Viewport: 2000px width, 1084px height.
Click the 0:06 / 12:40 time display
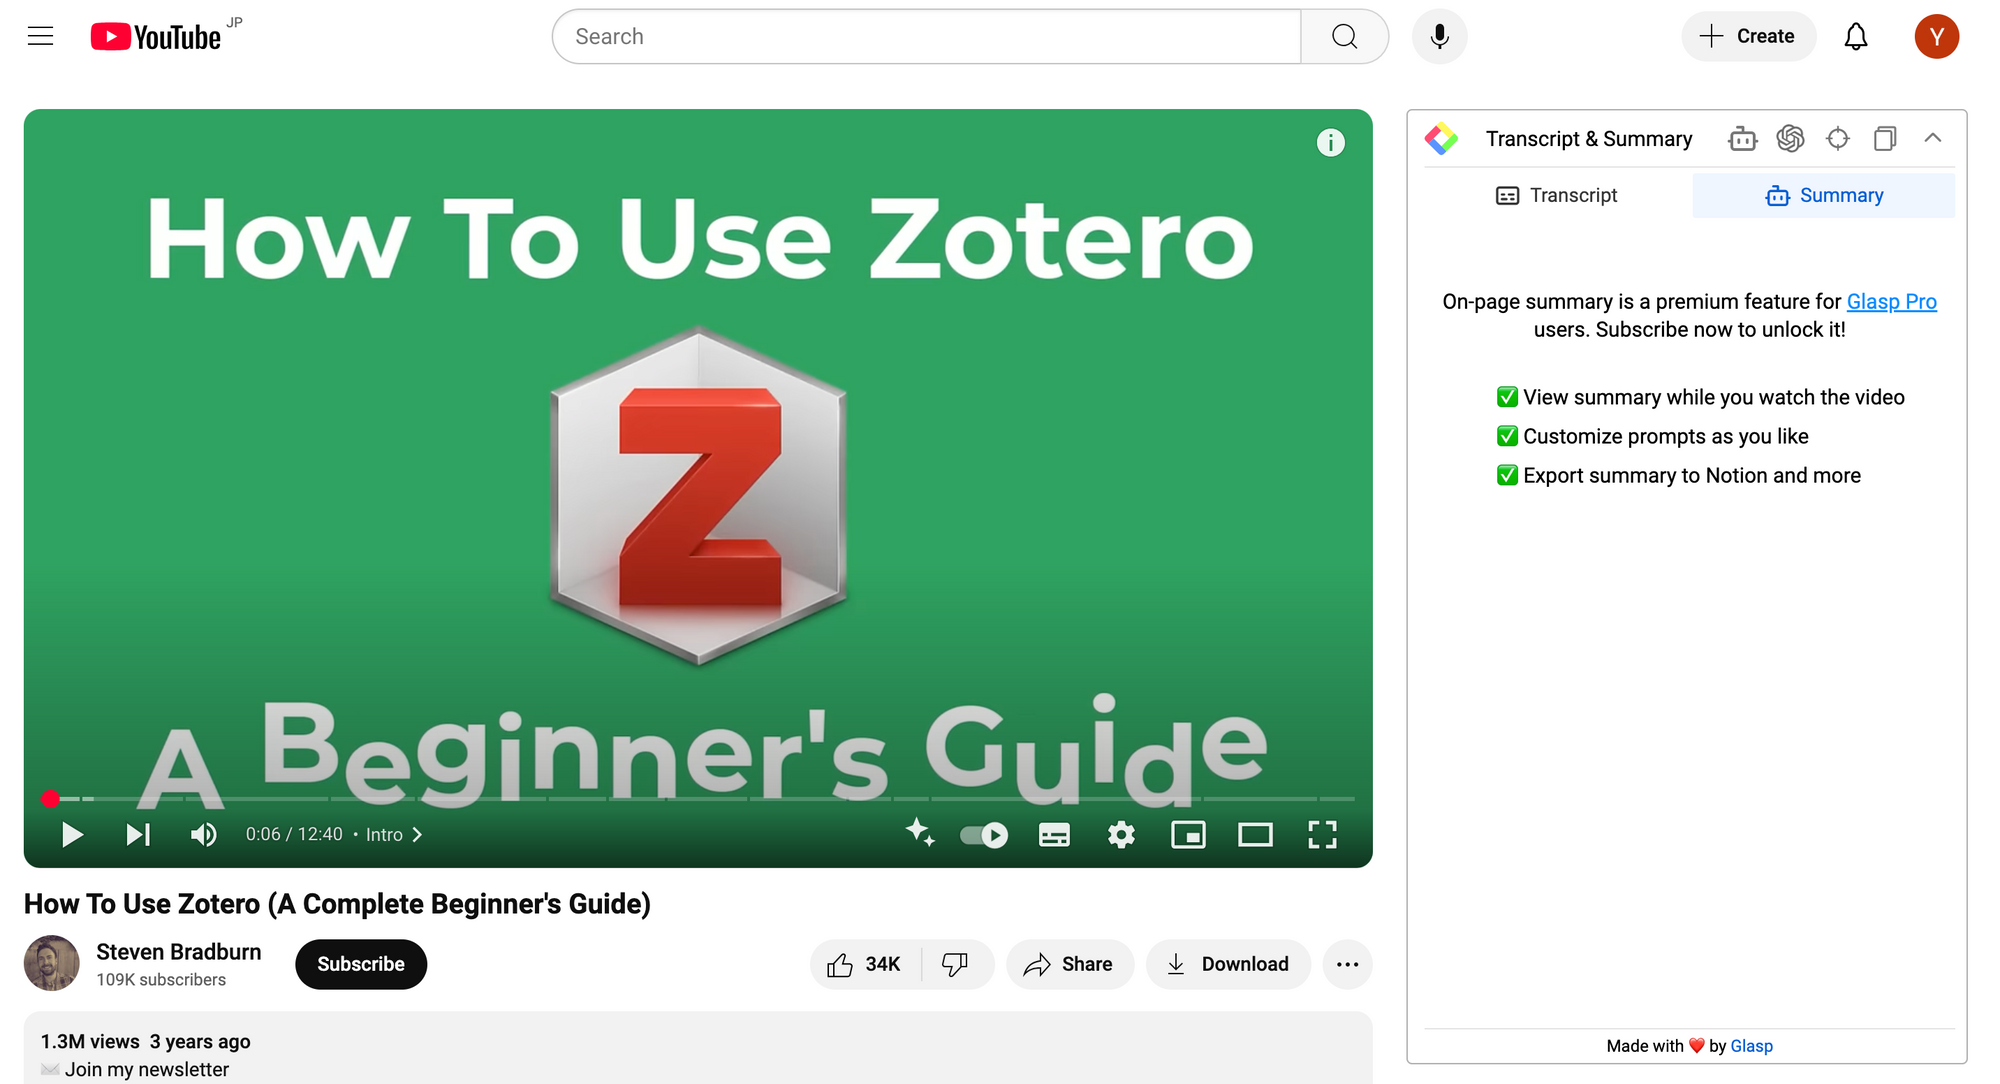click(294, 834)
